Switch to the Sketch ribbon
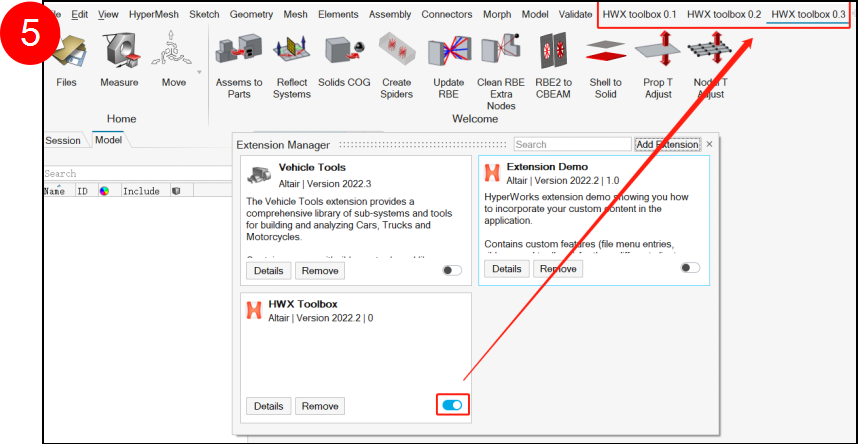This screenshot has width=858, height=444. [204, 15]
